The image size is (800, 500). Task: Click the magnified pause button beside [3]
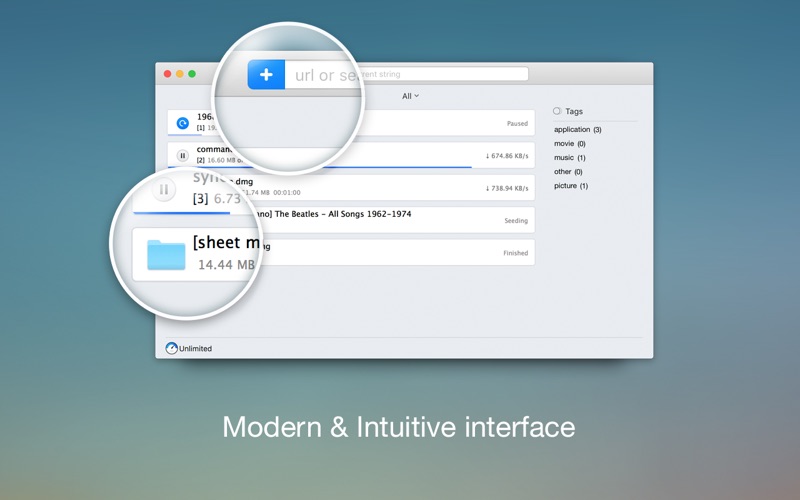(163, 190)
